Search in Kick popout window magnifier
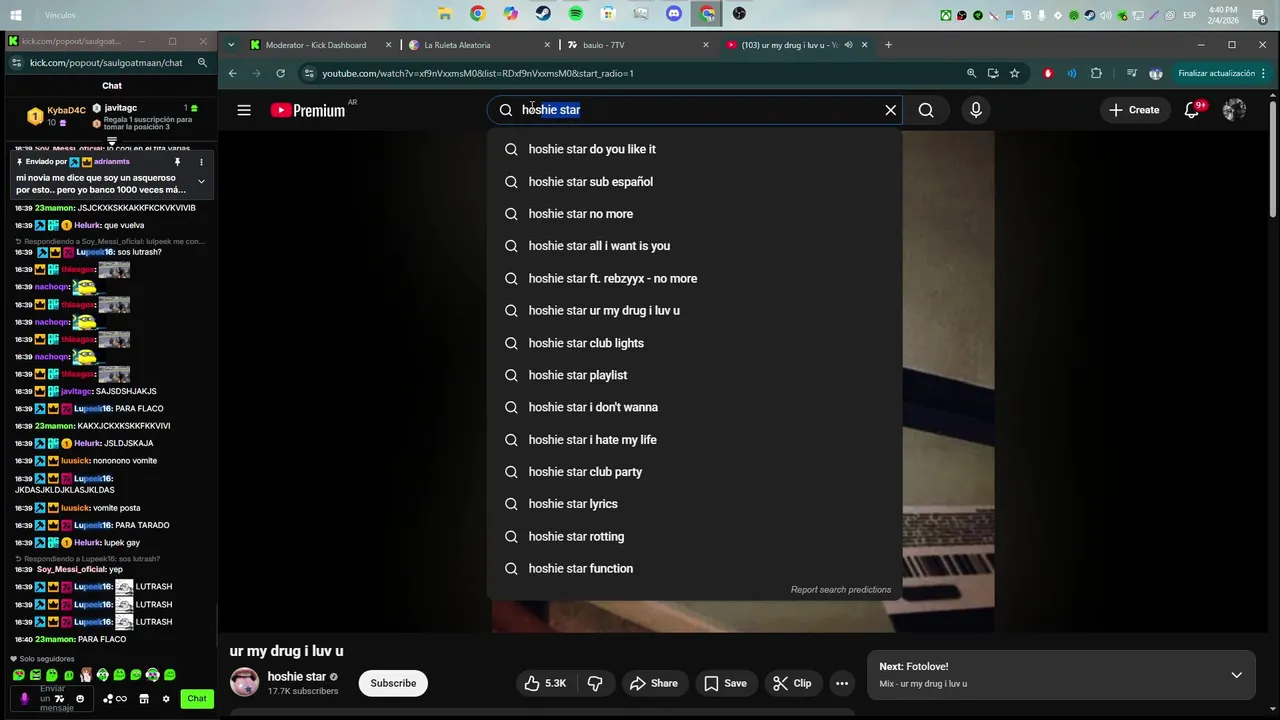Screen dimensions: 1280x720 (202, 62)
